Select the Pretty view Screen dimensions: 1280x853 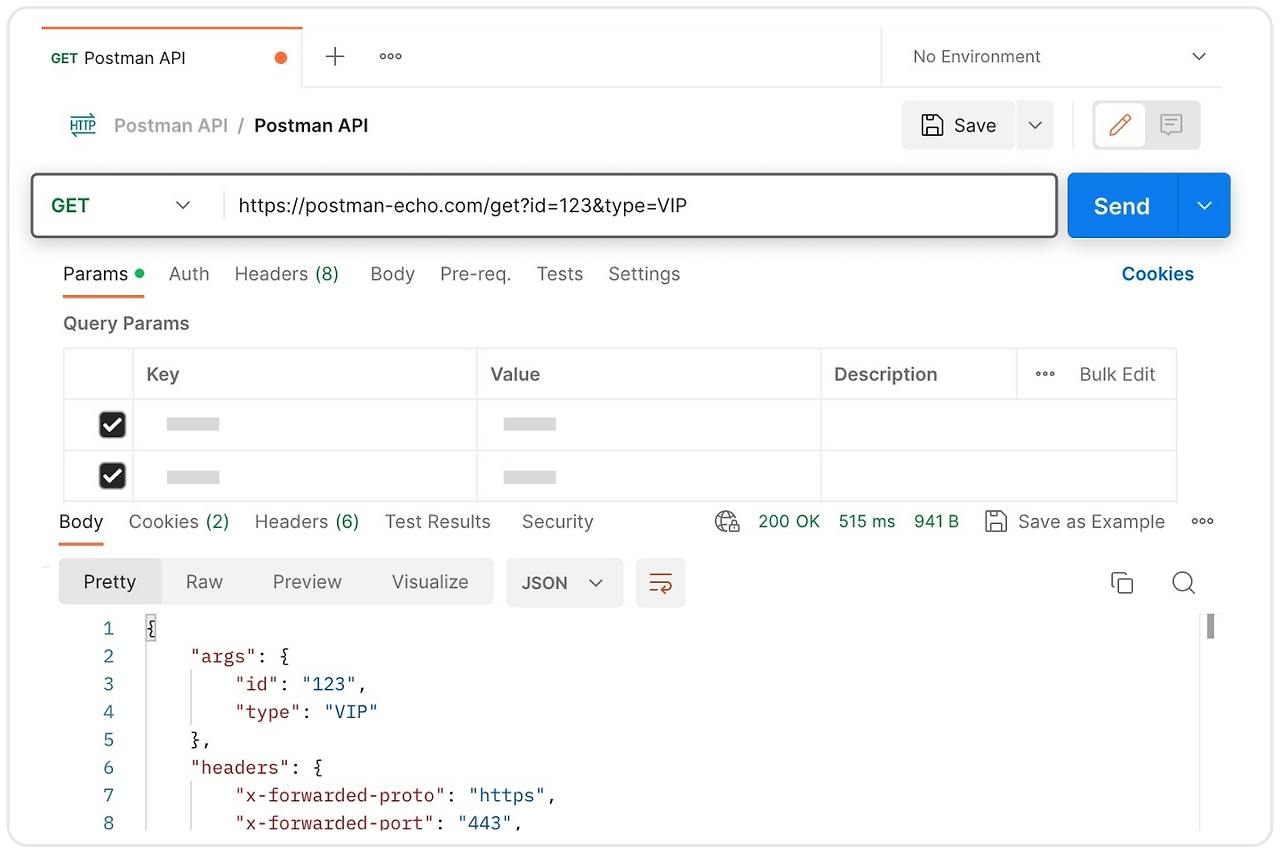tap(110, 582)
